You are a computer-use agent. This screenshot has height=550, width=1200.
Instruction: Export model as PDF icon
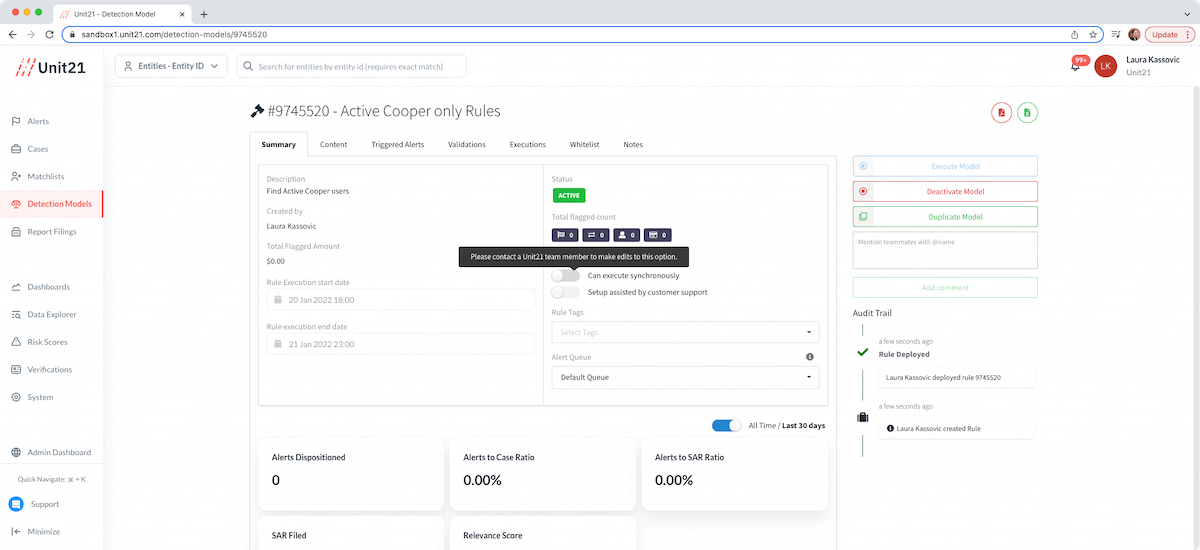[x=1001, y=112]
